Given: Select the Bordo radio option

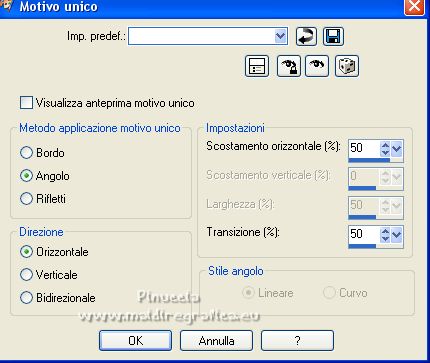Looking at the screenshot, I should point(26,153).
